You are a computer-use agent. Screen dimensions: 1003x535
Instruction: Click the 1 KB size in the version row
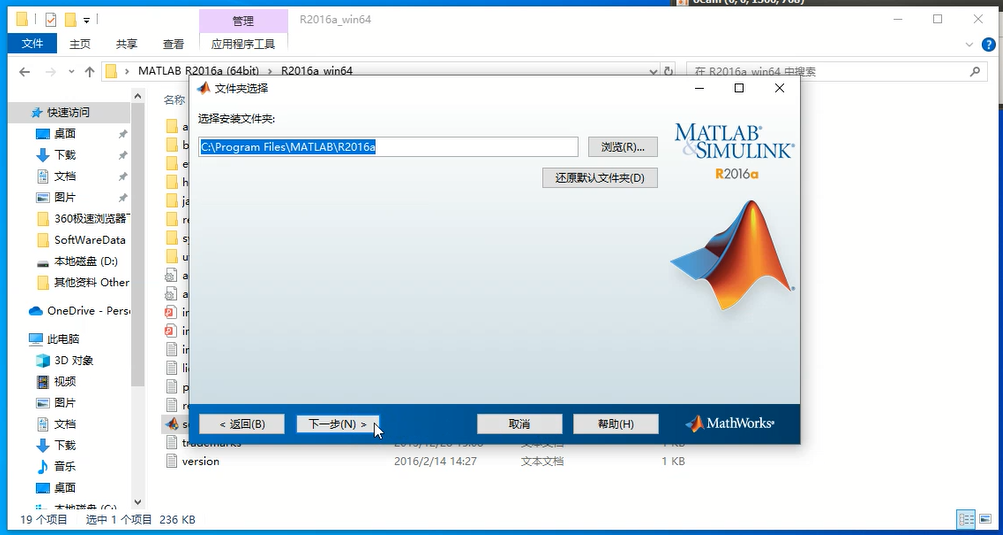(x=673, y=461)
